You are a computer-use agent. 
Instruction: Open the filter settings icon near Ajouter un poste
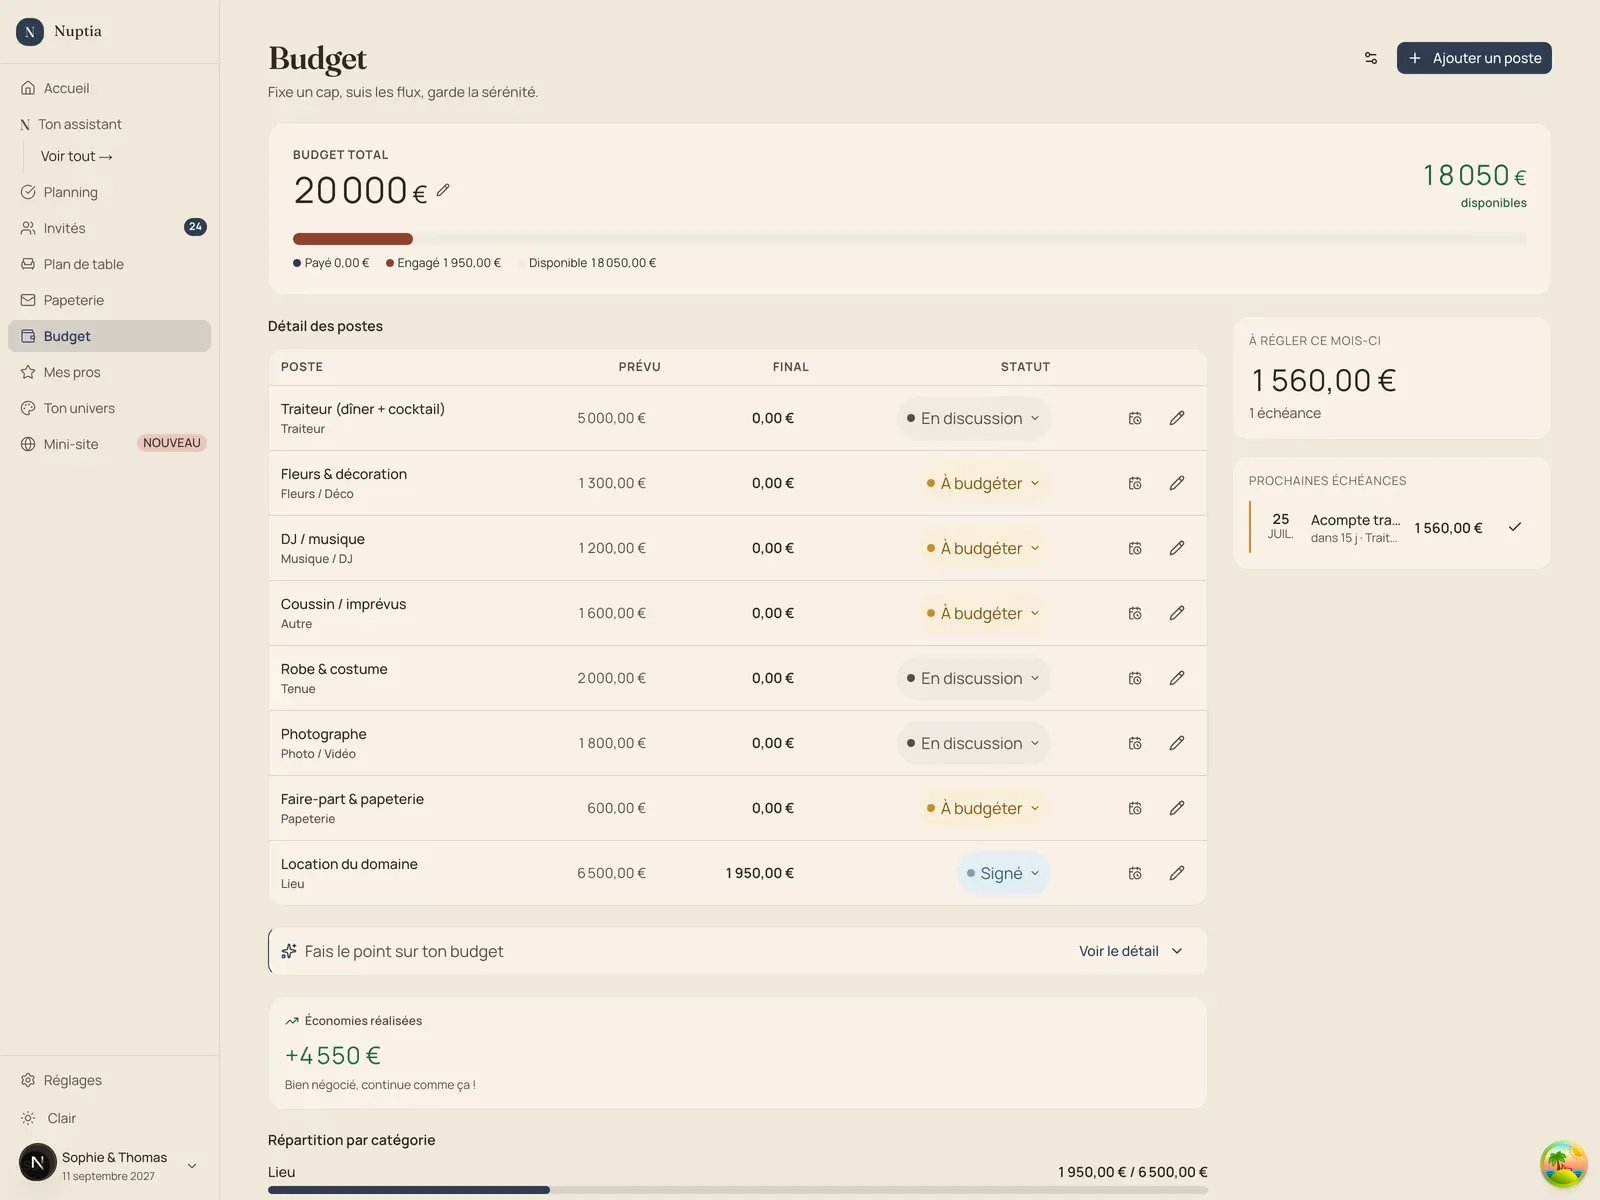pos(1371,58)
